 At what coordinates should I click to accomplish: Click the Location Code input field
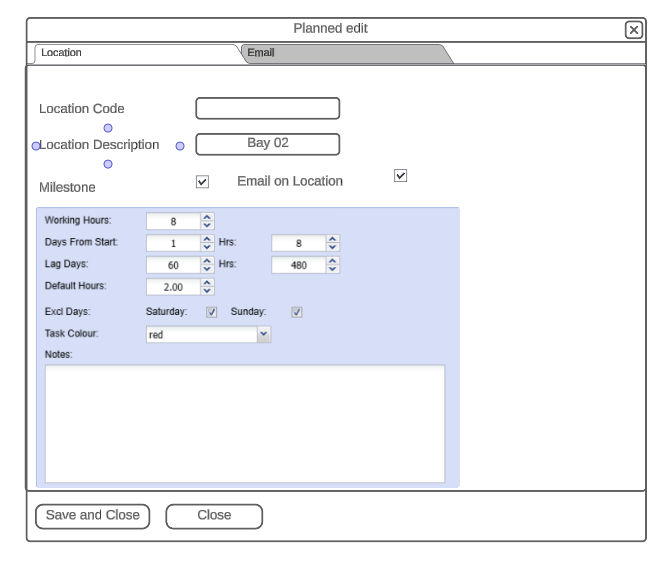[268, 108]
